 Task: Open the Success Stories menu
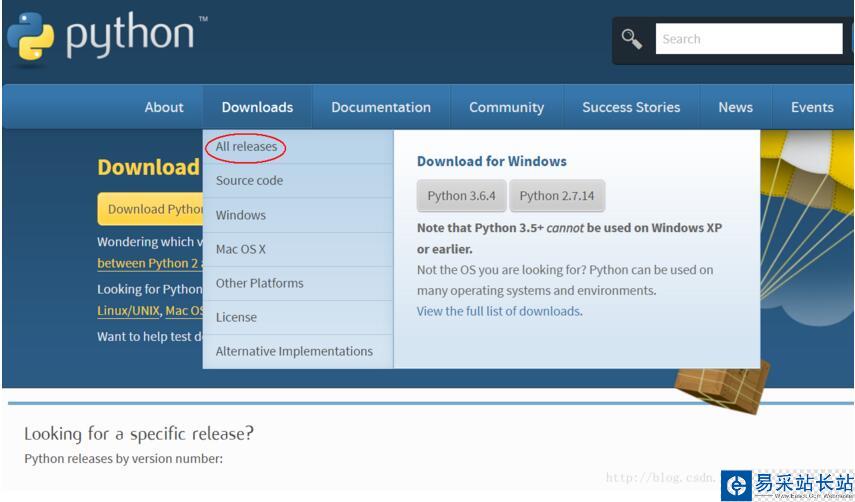[x=631, y=107]
